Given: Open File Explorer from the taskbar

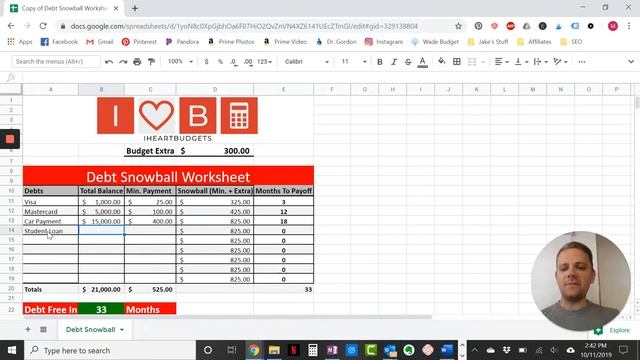Looking at the screenshot, I should tap(274, 350).
